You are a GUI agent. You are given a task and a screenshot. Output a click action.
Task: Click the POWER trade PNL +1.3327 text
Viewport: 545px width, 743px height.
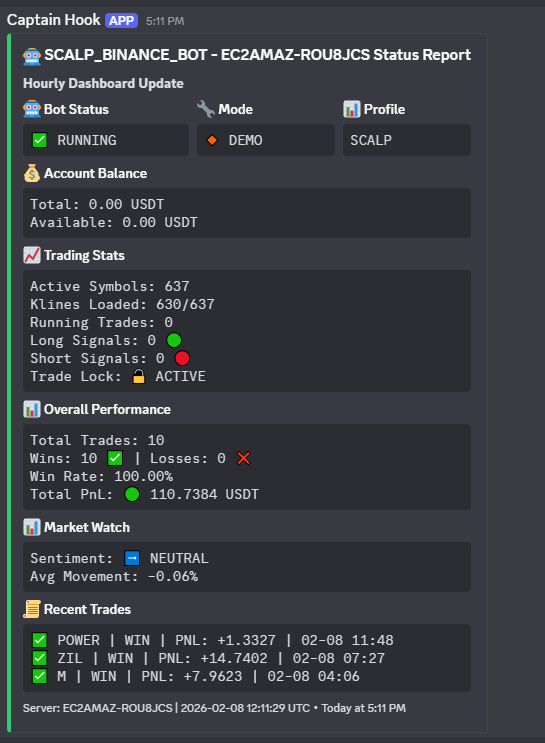[225, 640]
